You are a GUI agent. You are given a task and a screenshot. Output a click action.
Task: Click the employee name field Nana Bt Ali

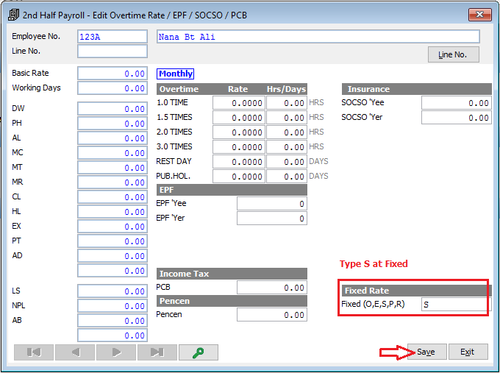[x=318, y=37]
